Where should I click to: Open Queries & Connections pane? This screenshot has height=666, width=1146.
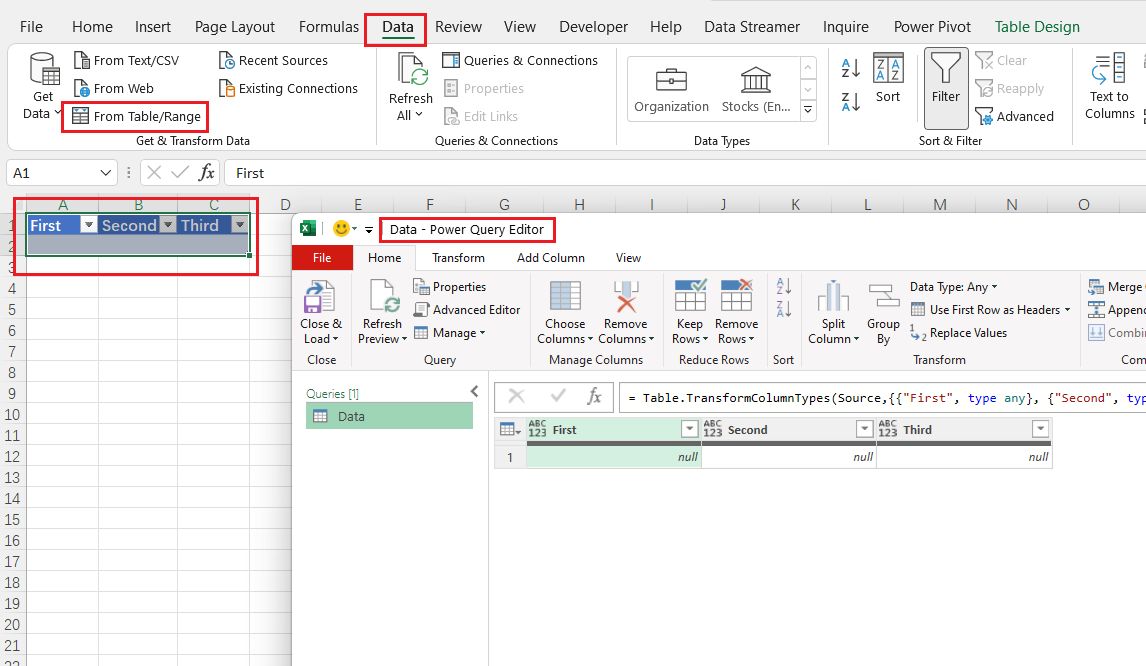pos(520,60)
